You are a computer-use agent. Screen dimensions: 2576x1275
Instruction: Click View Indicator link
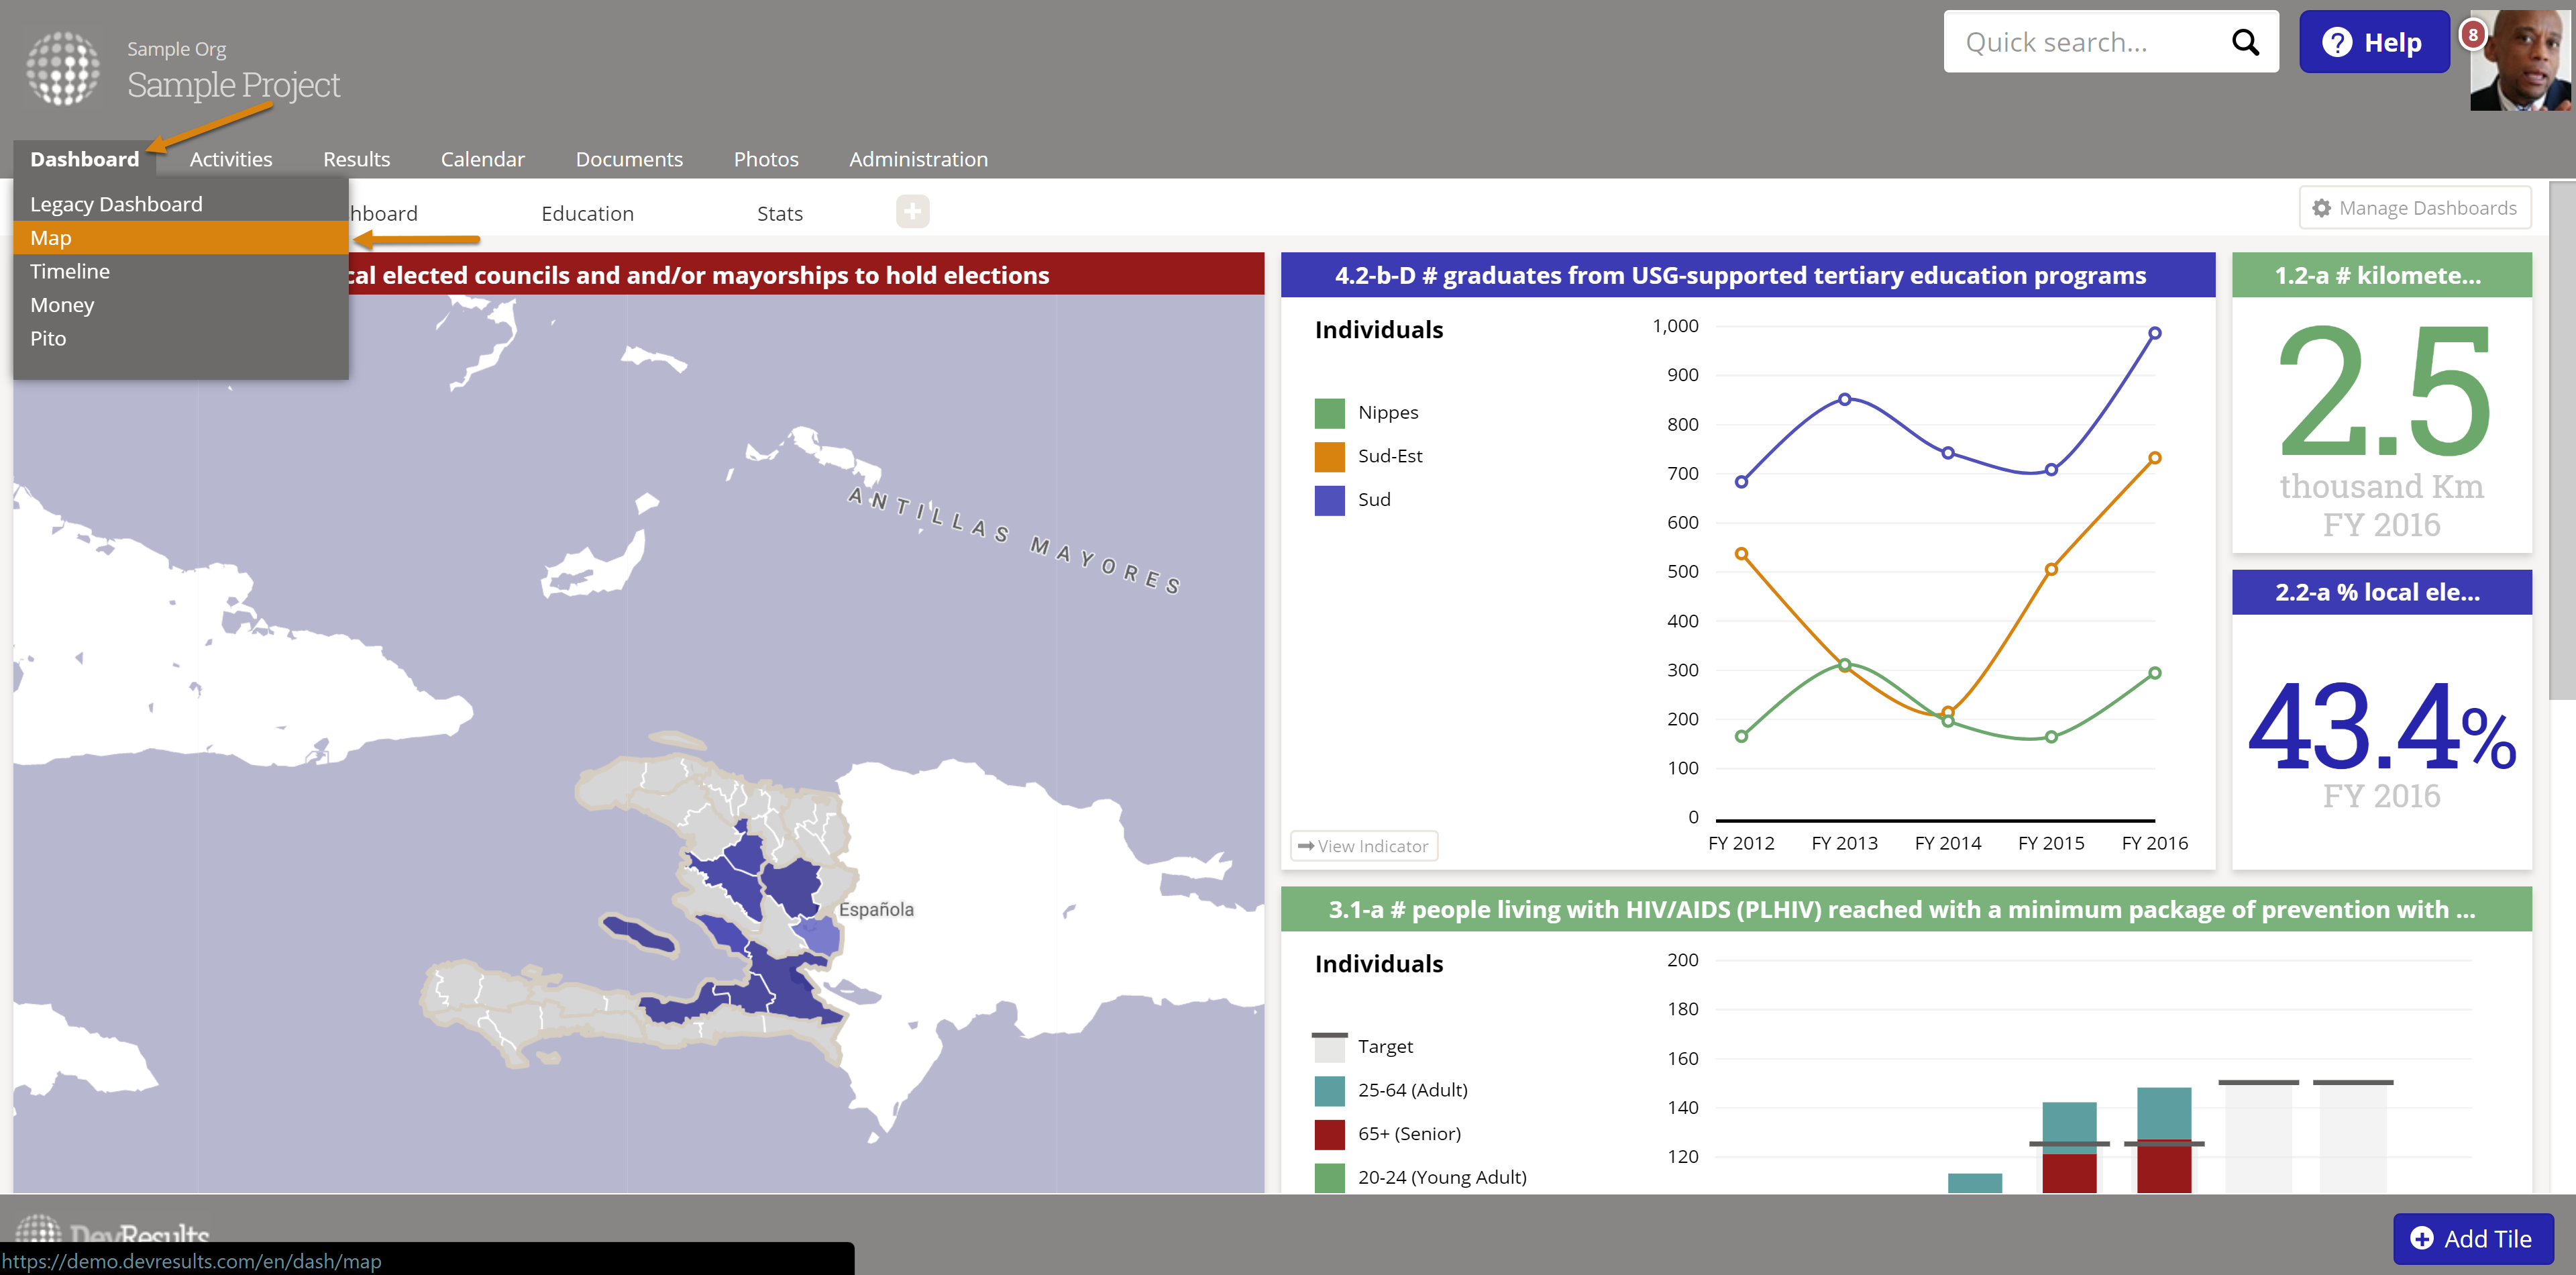1363,846
